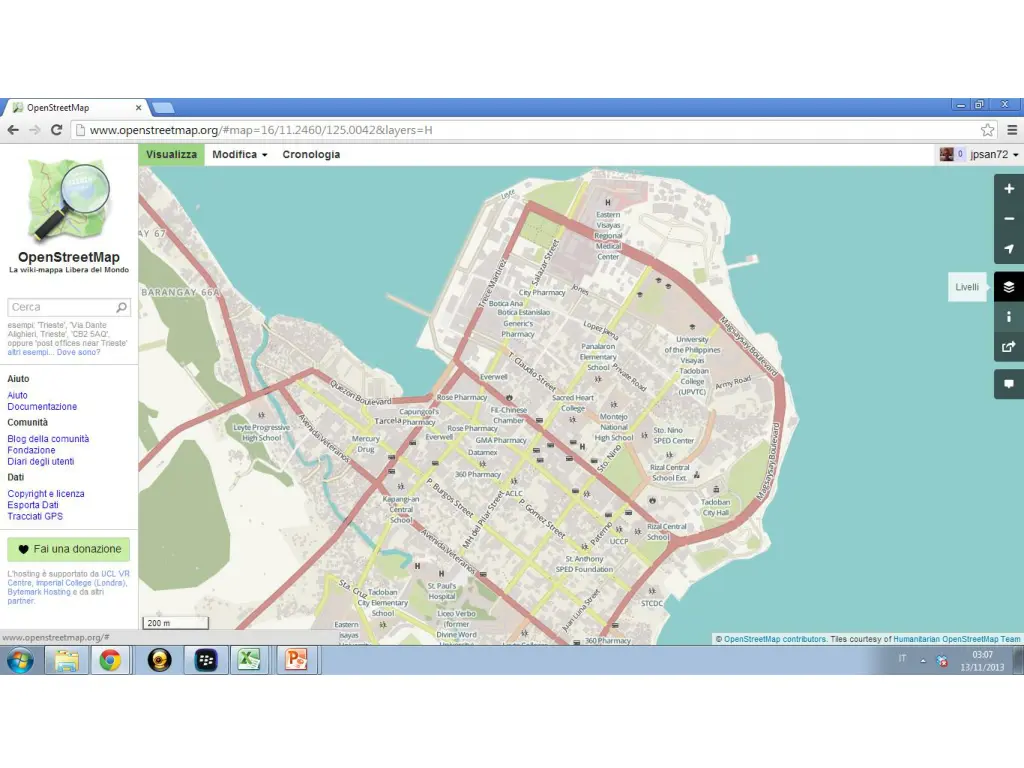Click the St. Paul's Hospital label
This screenshot has width=1024, height=768.
click(441, 591)
